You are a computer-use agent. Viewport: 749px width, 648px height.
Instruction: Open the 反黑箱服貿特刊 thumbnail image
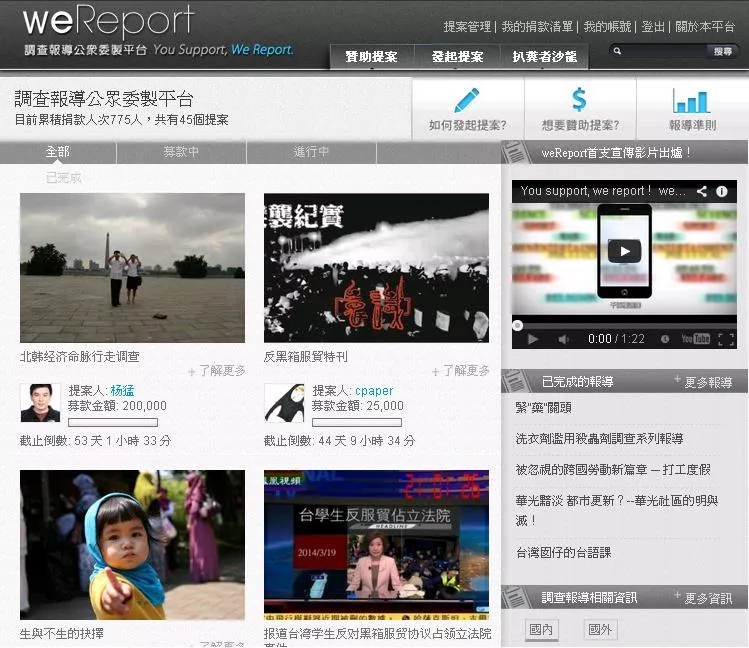[x=376, y=268]
